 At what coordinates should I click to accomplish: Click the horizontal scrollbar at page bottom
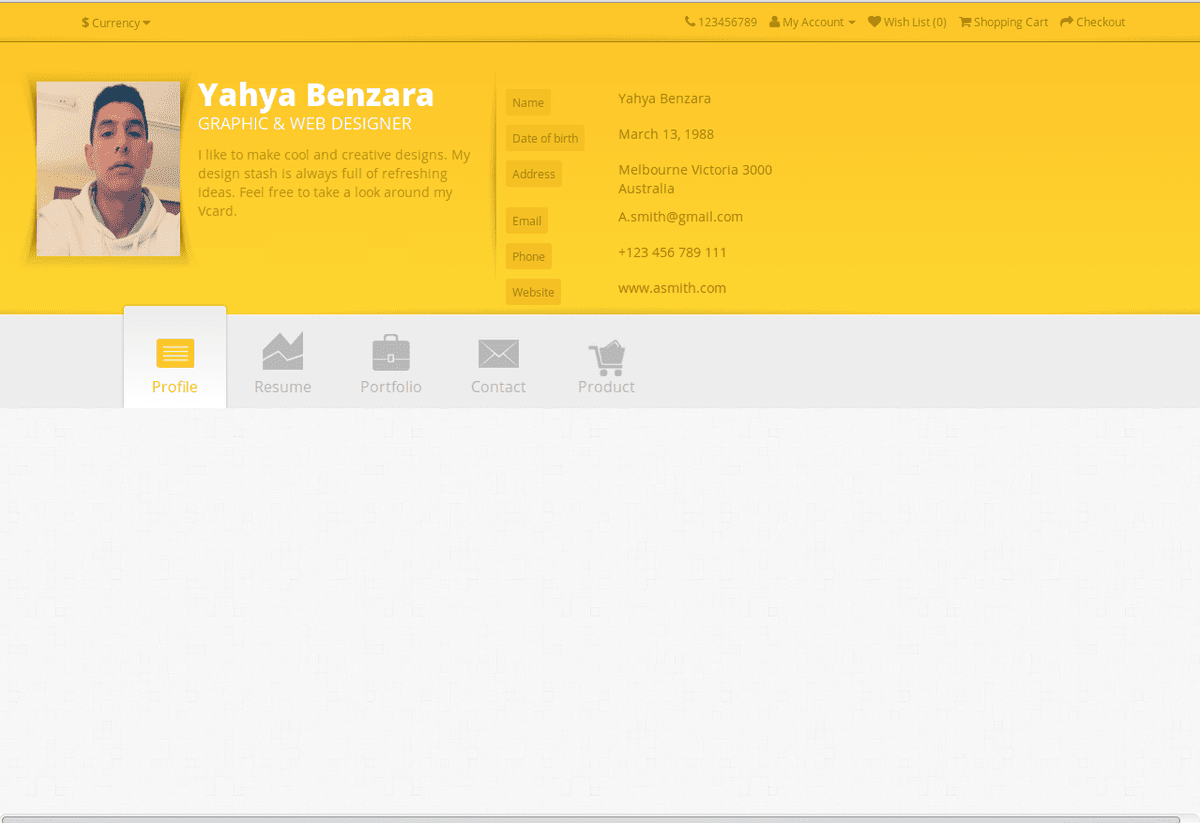pos(590,819)
